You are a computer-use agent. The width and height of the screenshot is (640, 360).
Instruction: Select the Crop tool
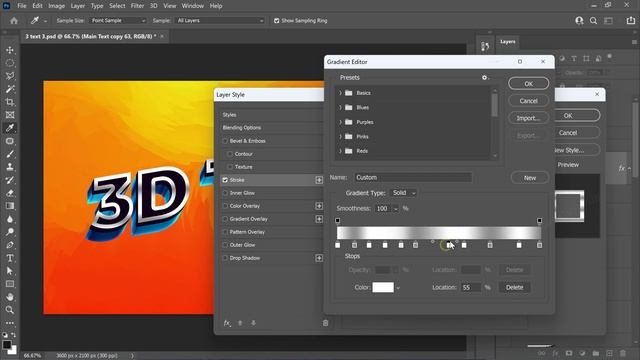[10, 102]
